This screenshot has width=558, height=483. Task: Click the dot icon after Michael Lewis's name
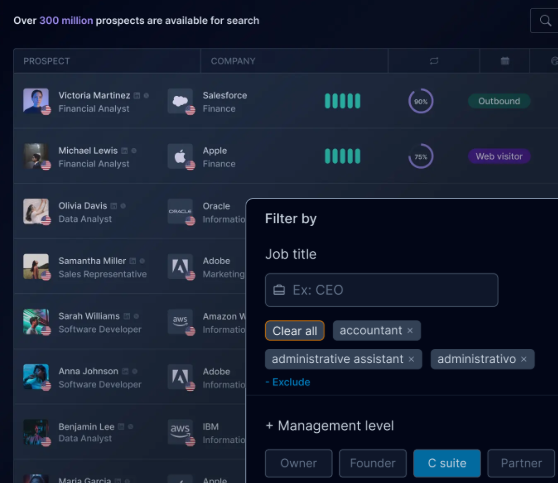coord(134,151)
